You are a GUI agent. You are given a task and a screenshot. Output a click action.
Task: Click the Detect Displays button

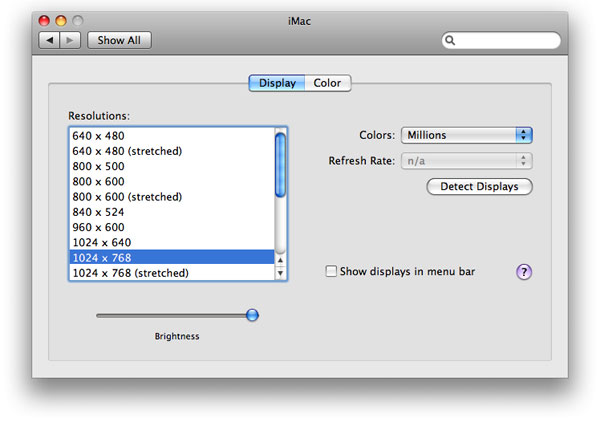pyautogui.click(x=479, y=186)
